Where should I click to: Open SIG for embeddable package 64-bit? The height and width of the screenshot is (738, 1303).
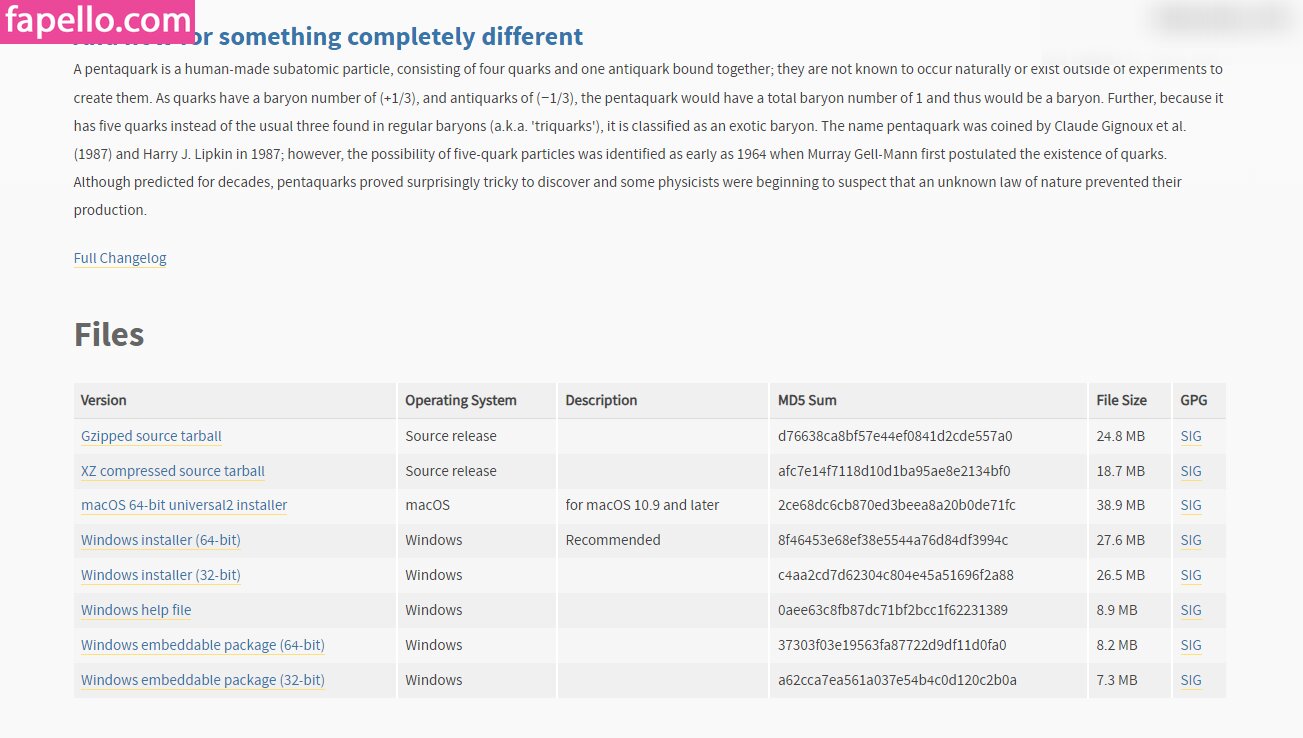(1191, 645)
